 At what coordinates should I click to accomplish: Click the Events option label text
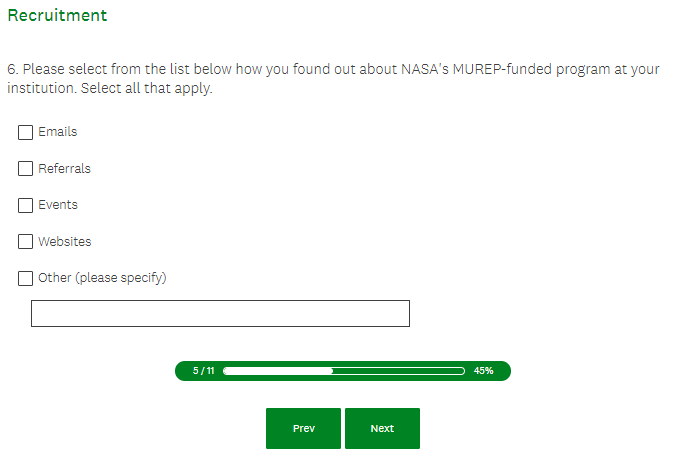(x=58, y=205)
